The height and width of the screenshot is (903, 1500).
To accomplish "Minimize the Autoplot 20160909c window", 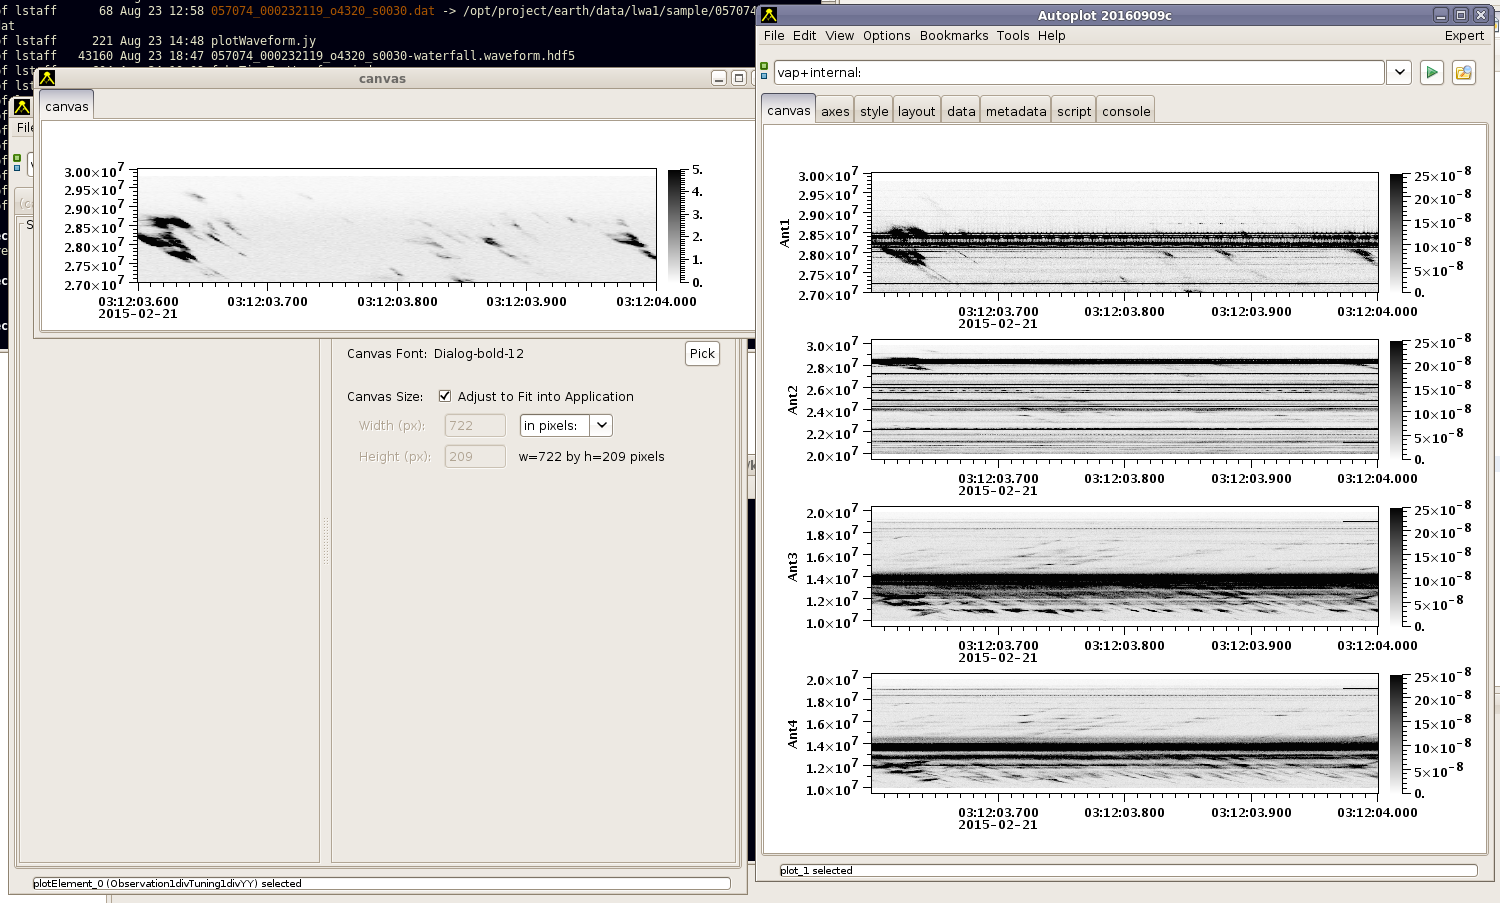I will [1441, 15].
